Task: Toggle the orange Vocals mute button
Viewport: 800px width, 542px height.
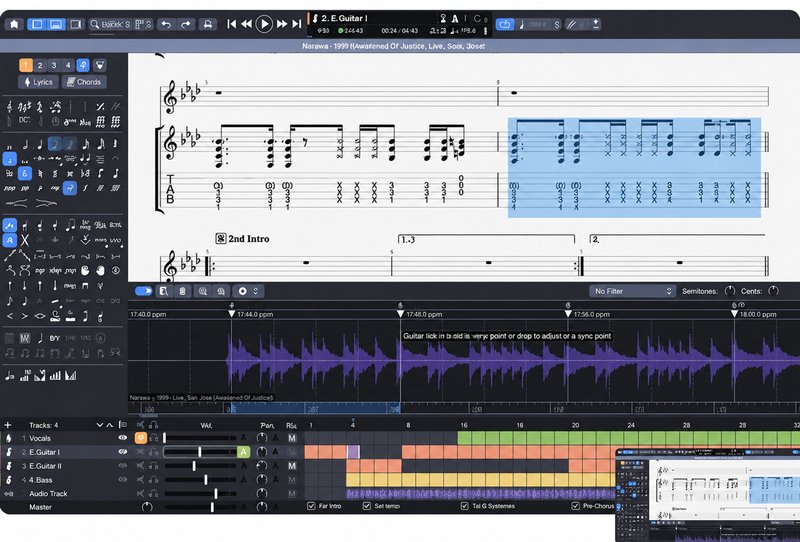Action: point(140,438)
